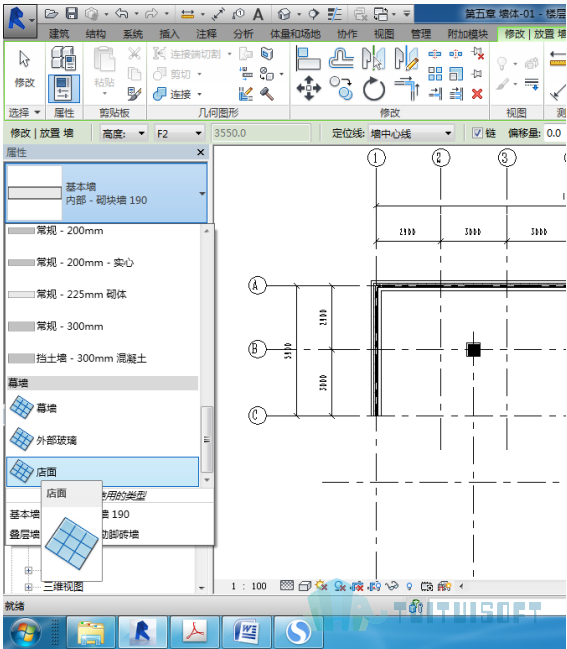Click the Text (A) tool in quick toolbar
The height and width of the screenshot is (649, 567).
258,14
